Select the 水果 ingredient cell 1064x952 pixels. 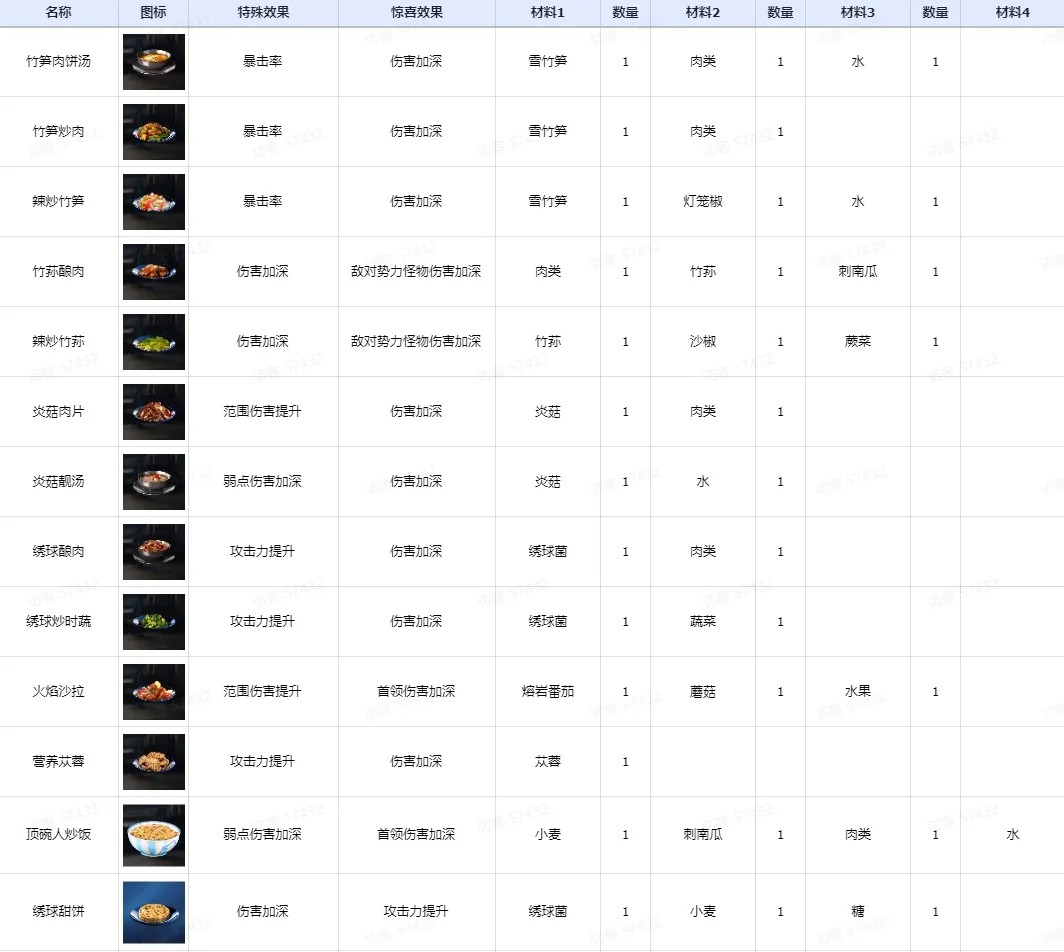pyautogui.click(x=858, y=691)
